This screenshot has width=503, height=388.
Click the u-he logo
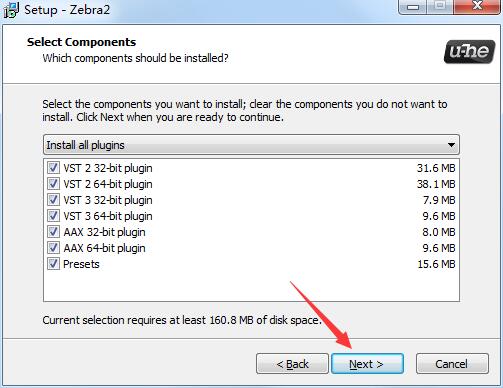click(469, 52)
